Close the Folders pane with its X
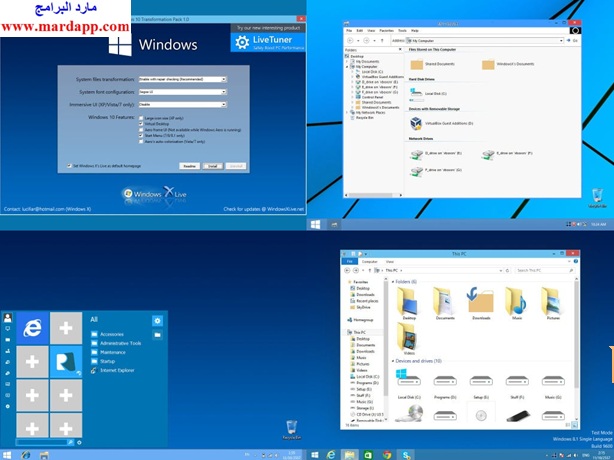This screenshot has width=614, height=460. [x=400, y=49]
